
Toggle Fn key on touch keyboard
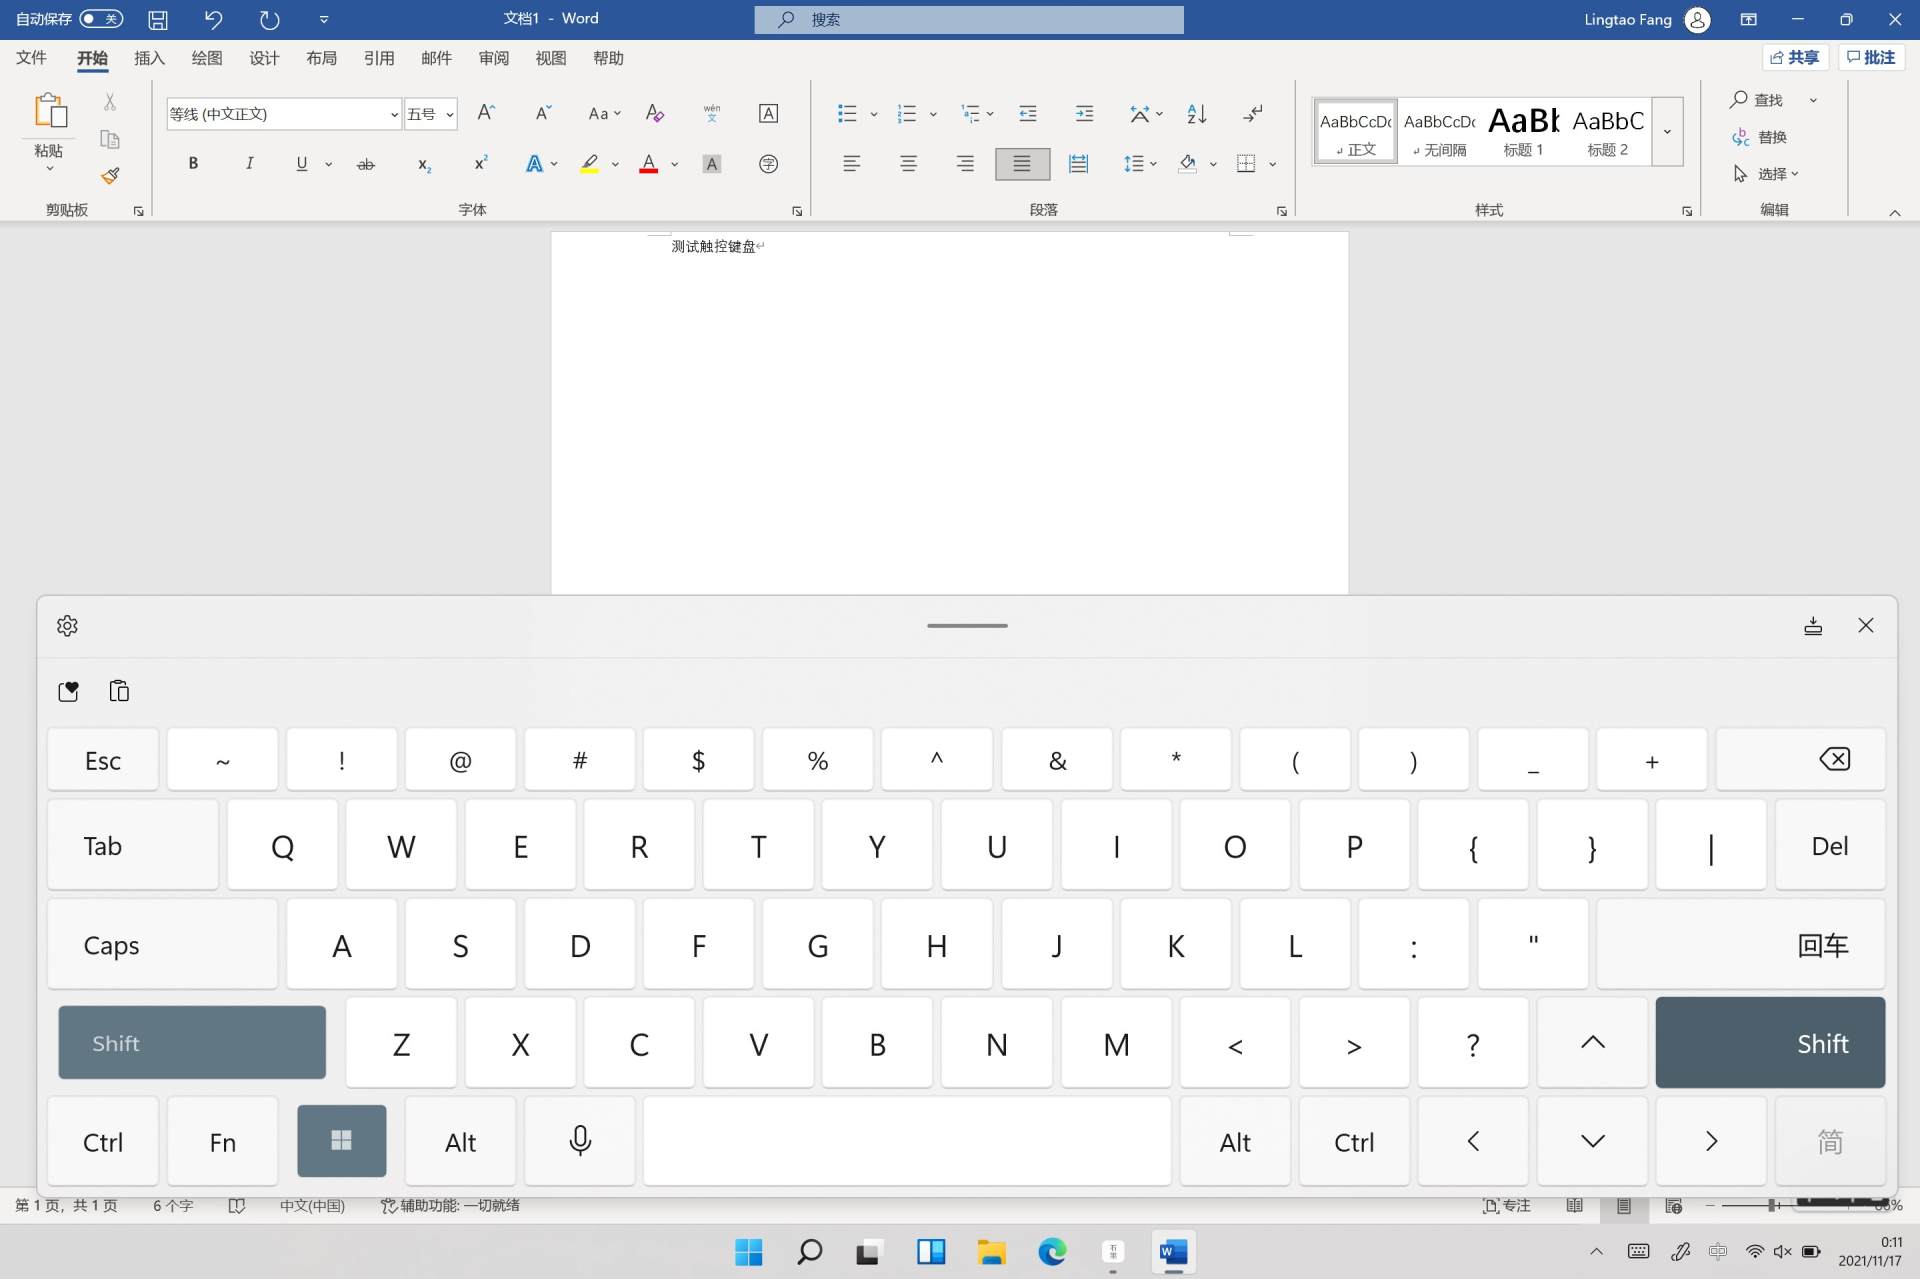click(222, 1141)
